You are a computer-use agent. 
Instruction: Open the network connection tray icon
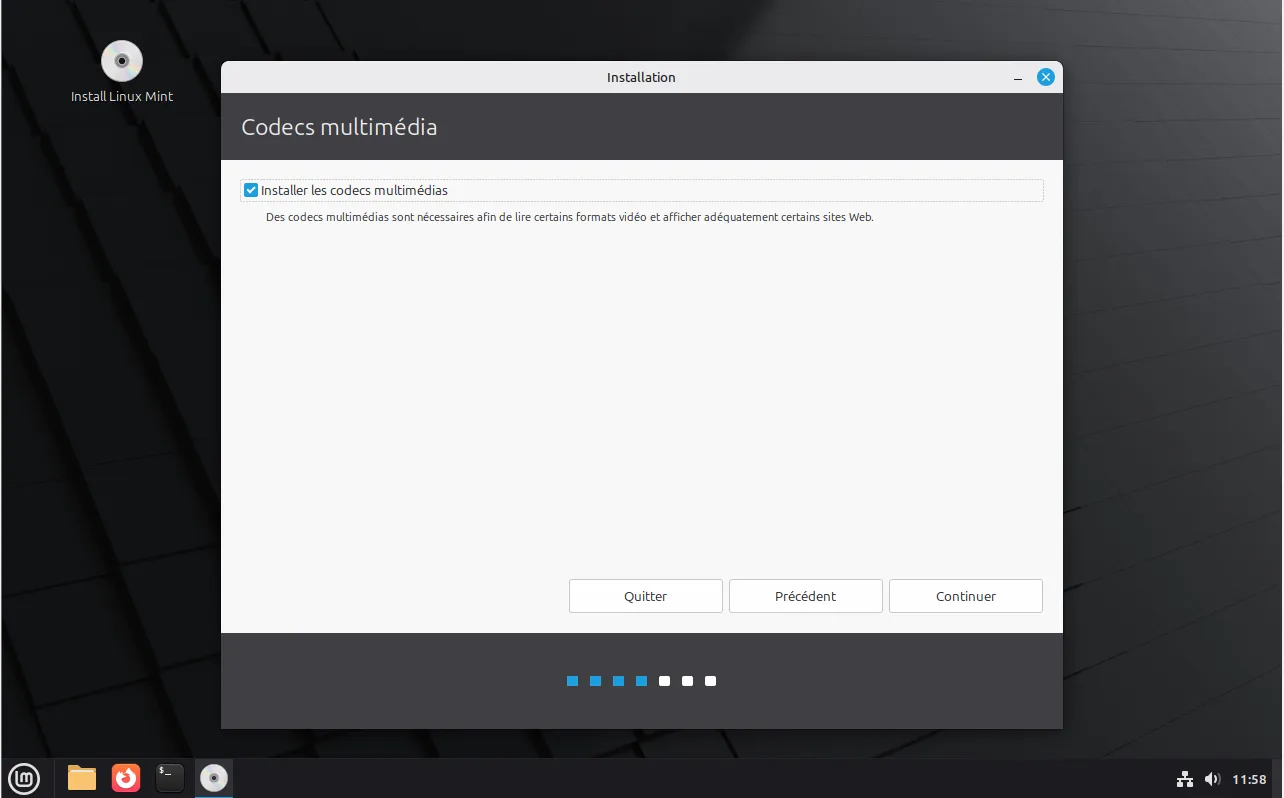click(x=1185, y=779)
